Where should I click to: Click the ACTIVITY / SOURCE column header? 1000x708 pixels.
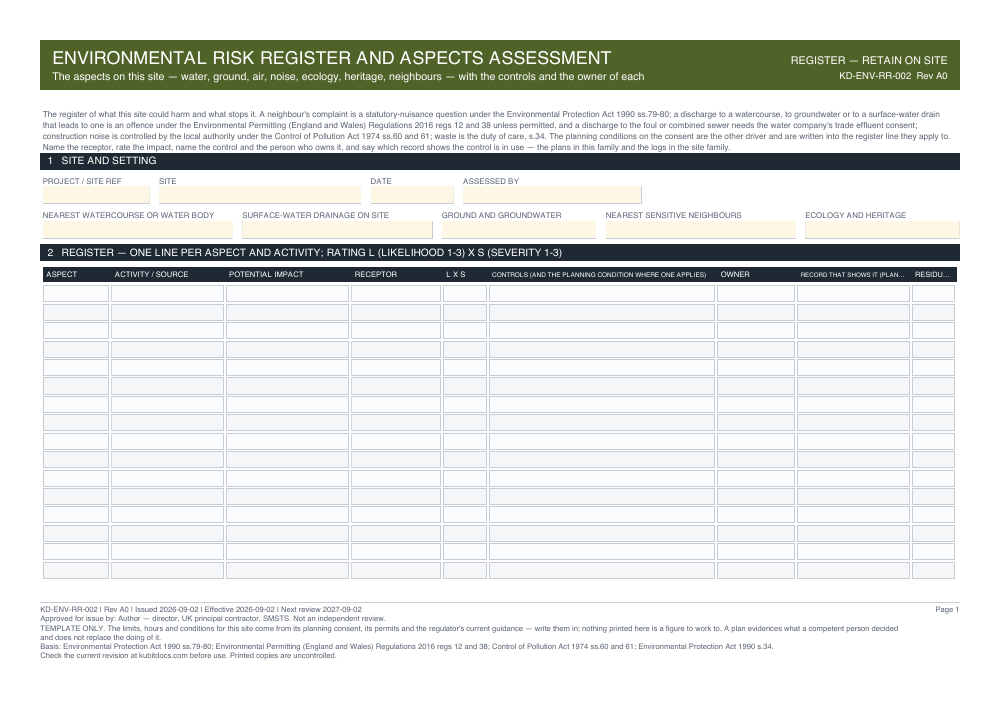point(151,274)
